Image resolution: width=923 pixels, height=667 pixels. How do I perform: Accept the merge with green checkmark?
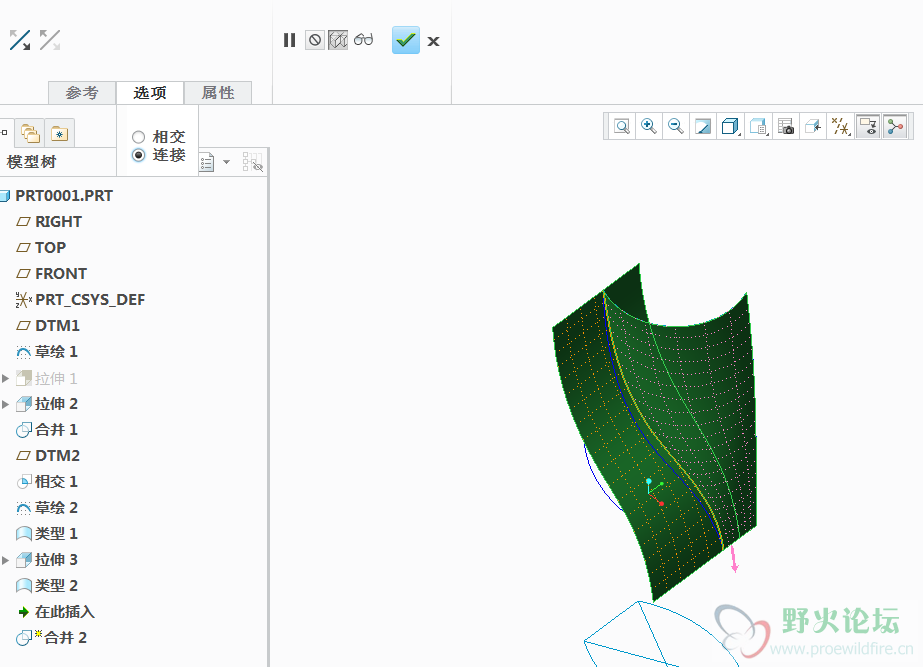pos(406,40)
